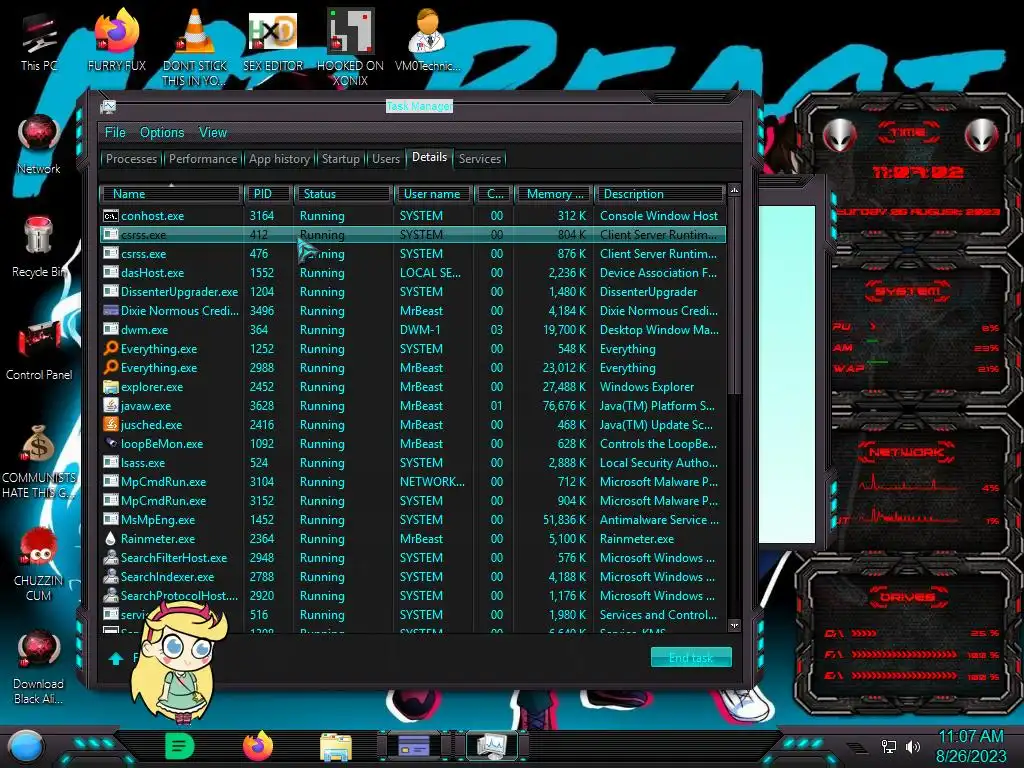The height and width of the screenshot is (768, 1024).
Task: Open File Explorer from the taskbar
Action: pyautogui.click(x=336, y=747)
